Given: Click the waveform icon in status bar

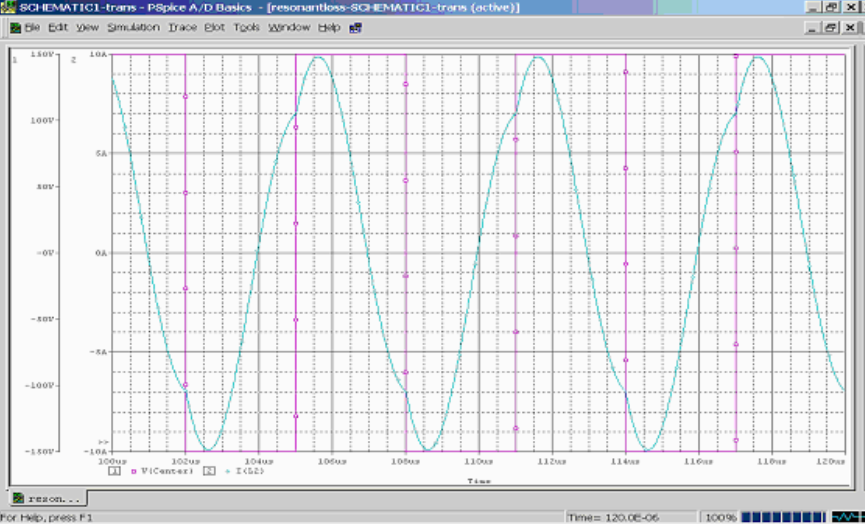Looking at the screenshot, I should pos(847,517).
